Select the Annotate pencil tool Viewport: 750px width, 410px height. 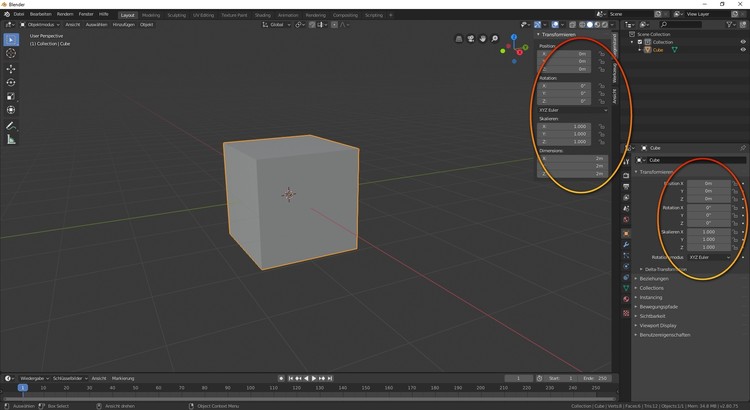11,126
